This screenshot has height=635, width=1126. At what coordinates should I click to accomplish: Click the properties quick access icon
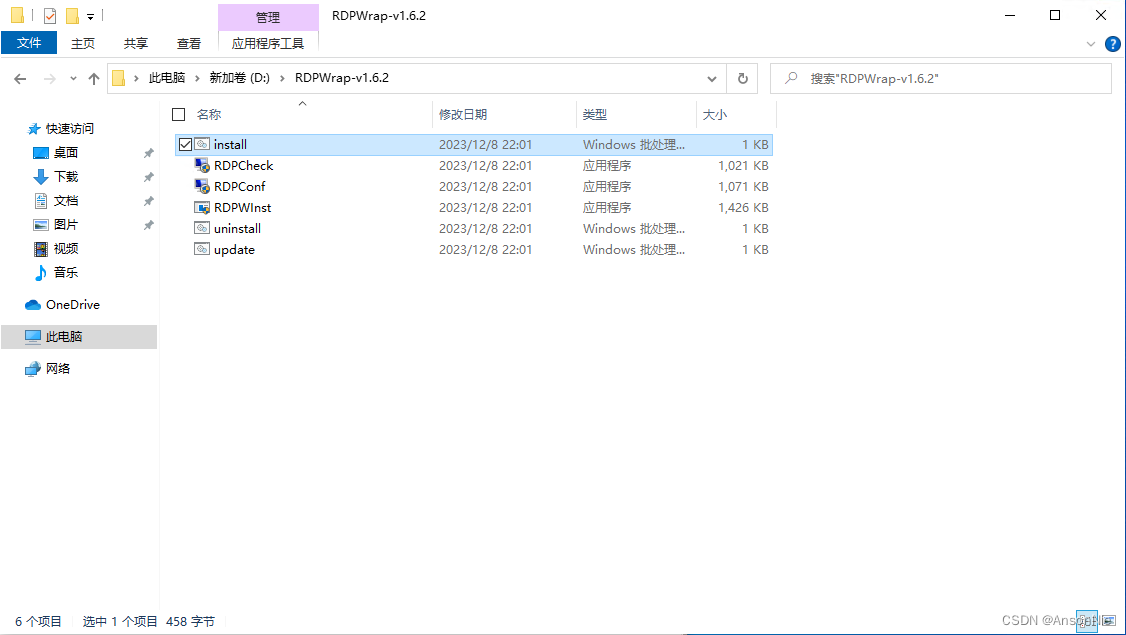[50, 16]
